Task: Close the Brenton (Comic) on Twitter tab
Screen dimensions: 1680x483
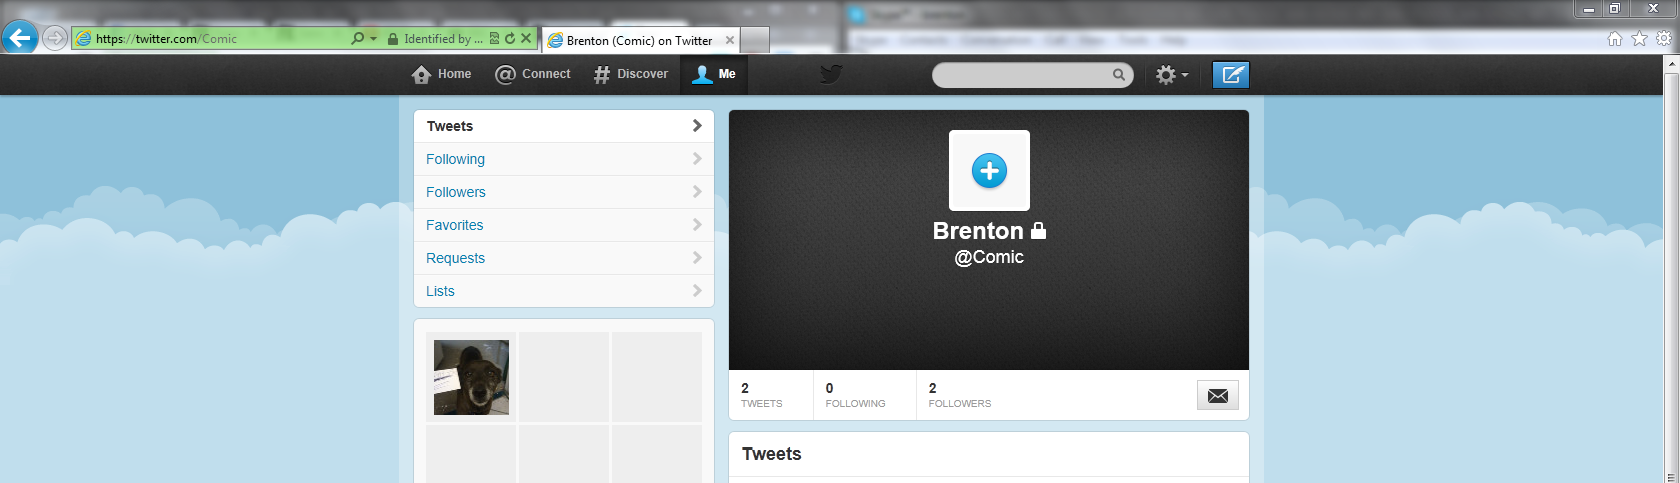Action: tap(730, 40)
